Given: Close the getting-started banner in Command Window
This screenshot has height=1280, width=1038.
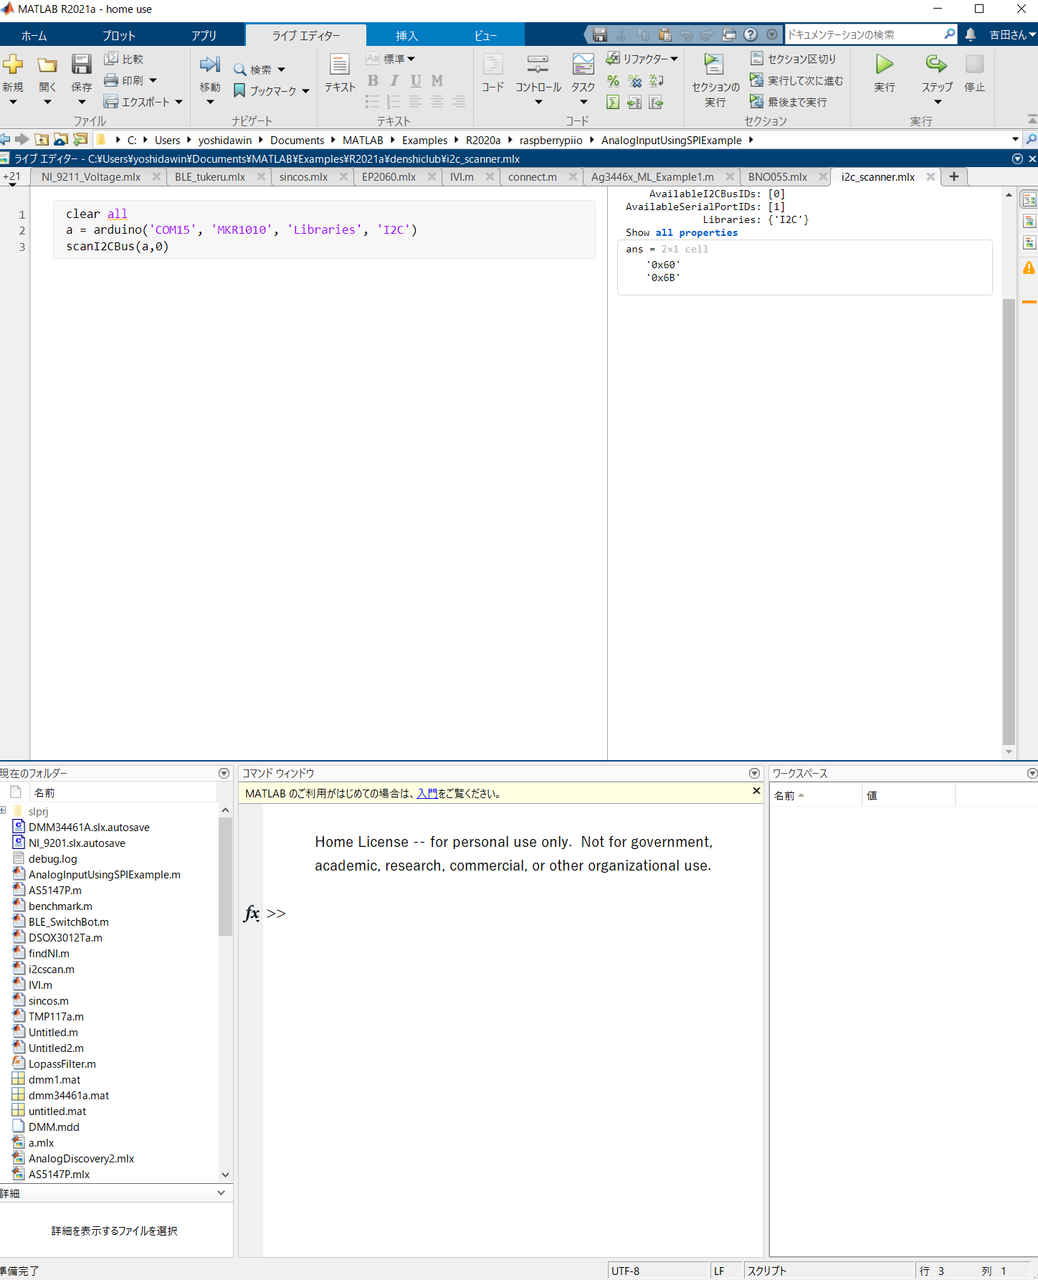Looking at the screenshot, I should pos(756,791).
